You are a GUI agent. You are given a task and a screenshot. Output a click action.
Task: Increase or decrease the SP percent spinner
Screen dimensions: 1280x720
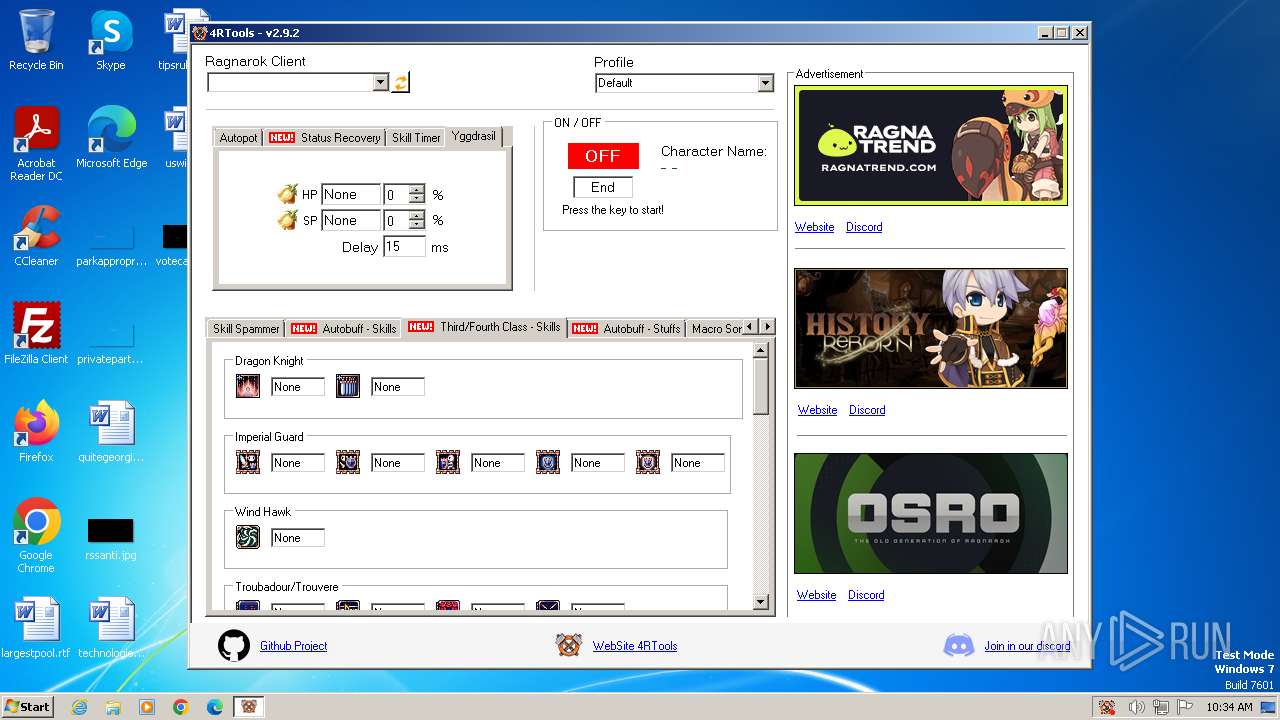click(x=416, y=220)
